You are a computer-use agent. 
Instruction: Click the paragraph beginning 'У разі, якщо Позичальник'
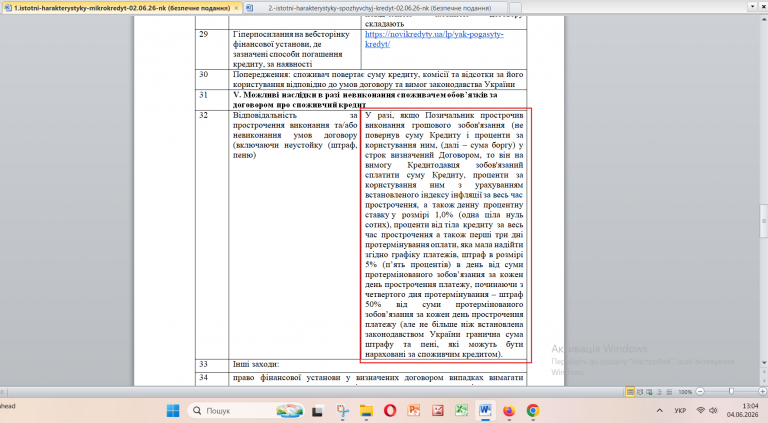[444, 235]
